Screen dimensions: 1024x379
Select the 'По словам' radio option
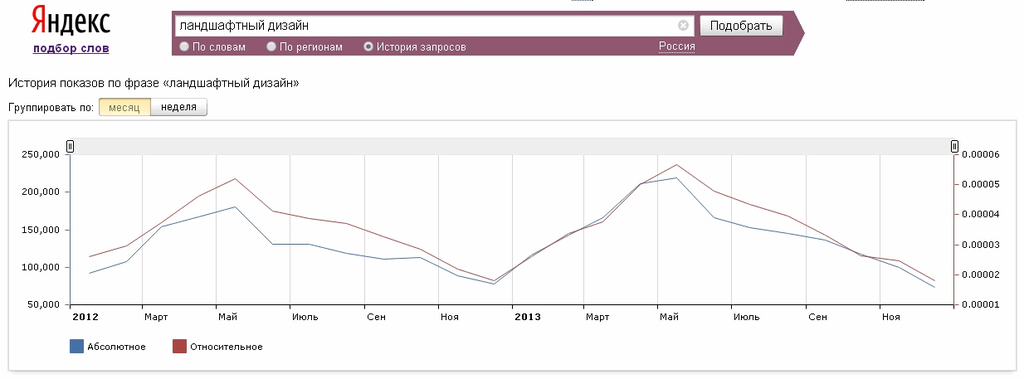tap(184, 47)
